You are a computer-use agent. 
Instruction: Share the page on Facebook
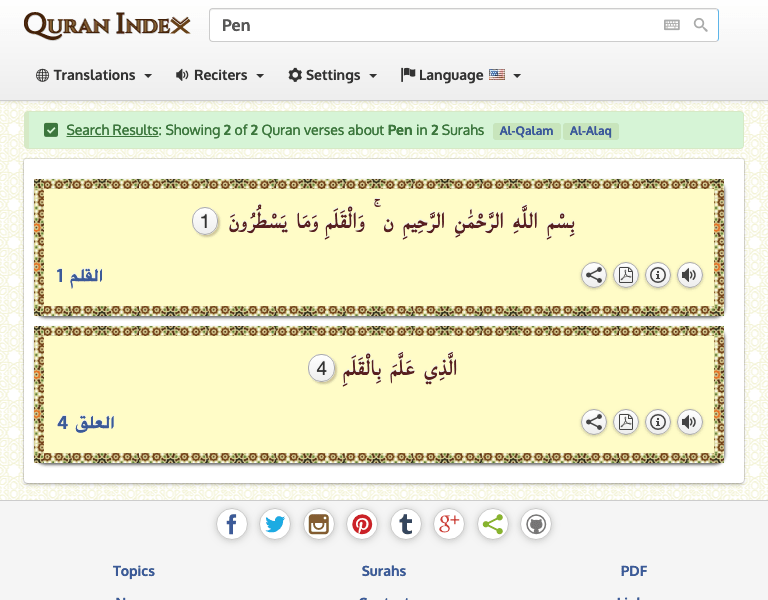231,524
